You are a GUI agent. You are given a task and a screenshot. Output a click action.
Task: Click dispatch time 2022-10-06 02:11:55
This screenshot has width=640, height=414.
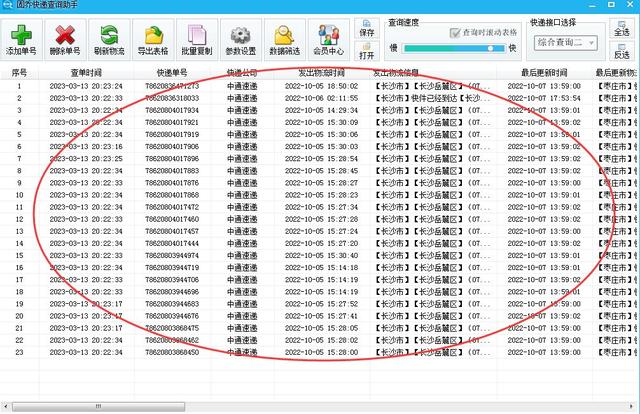pyautogui.click(x=321, y=98)
